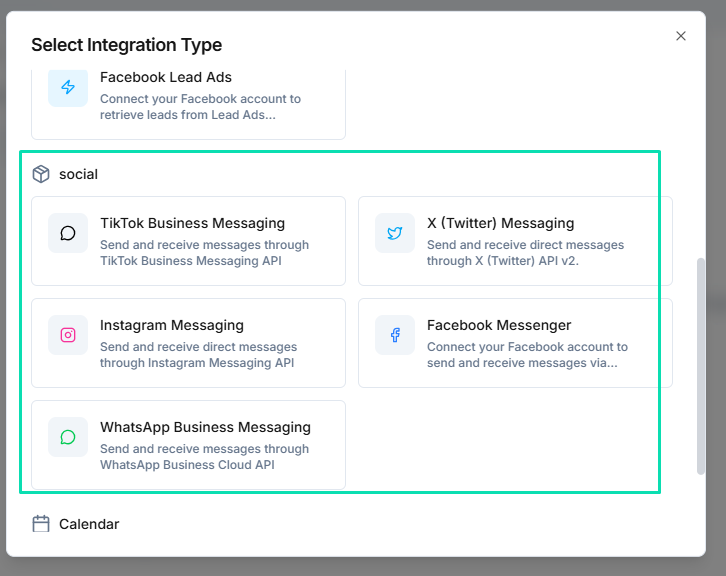This screenshot has width=726, height=576.
Task: Close the Select Integration Type dialog
Action: tap(681, 36)
